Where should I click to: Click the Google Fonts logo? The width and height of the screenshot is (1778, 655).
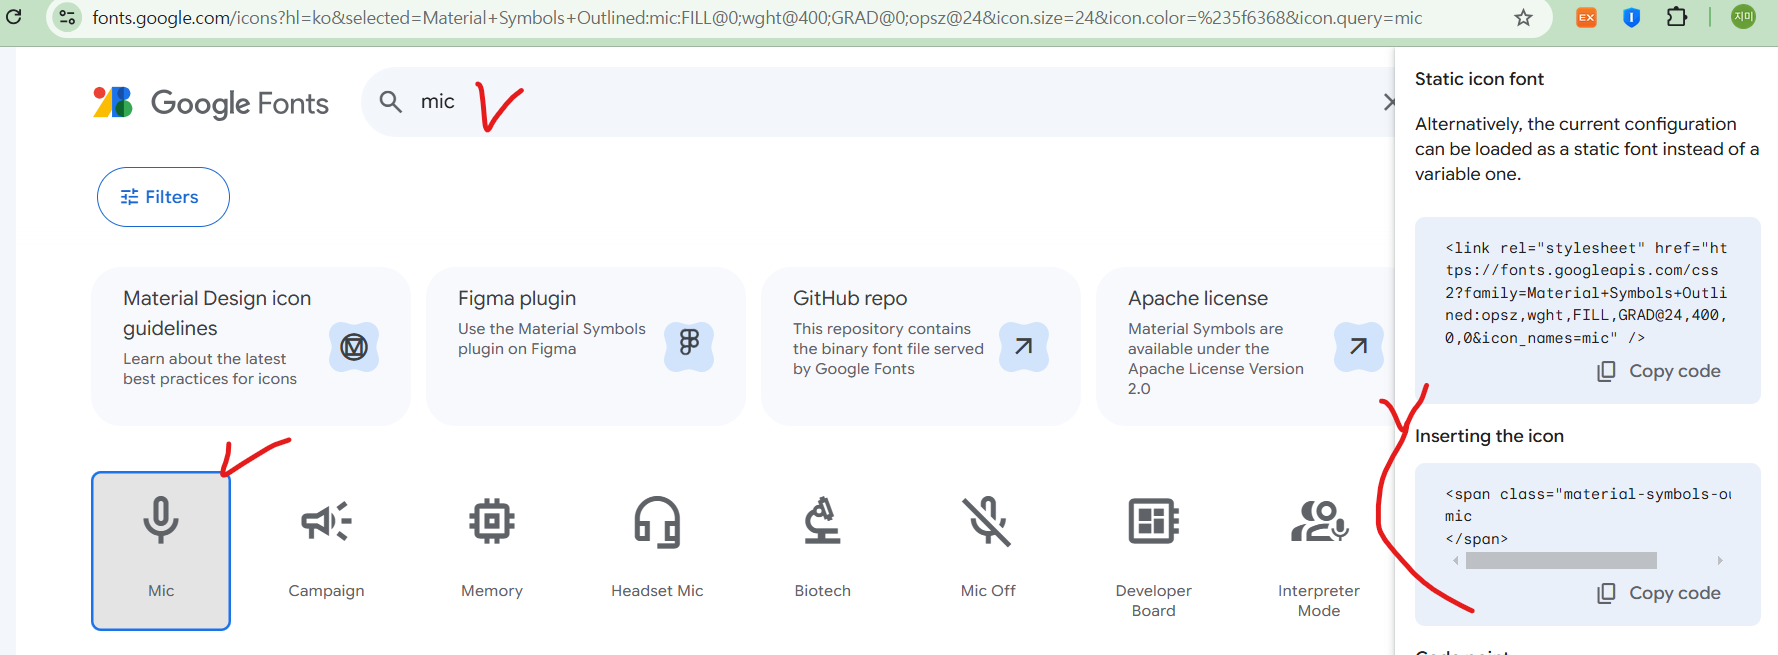211,103
